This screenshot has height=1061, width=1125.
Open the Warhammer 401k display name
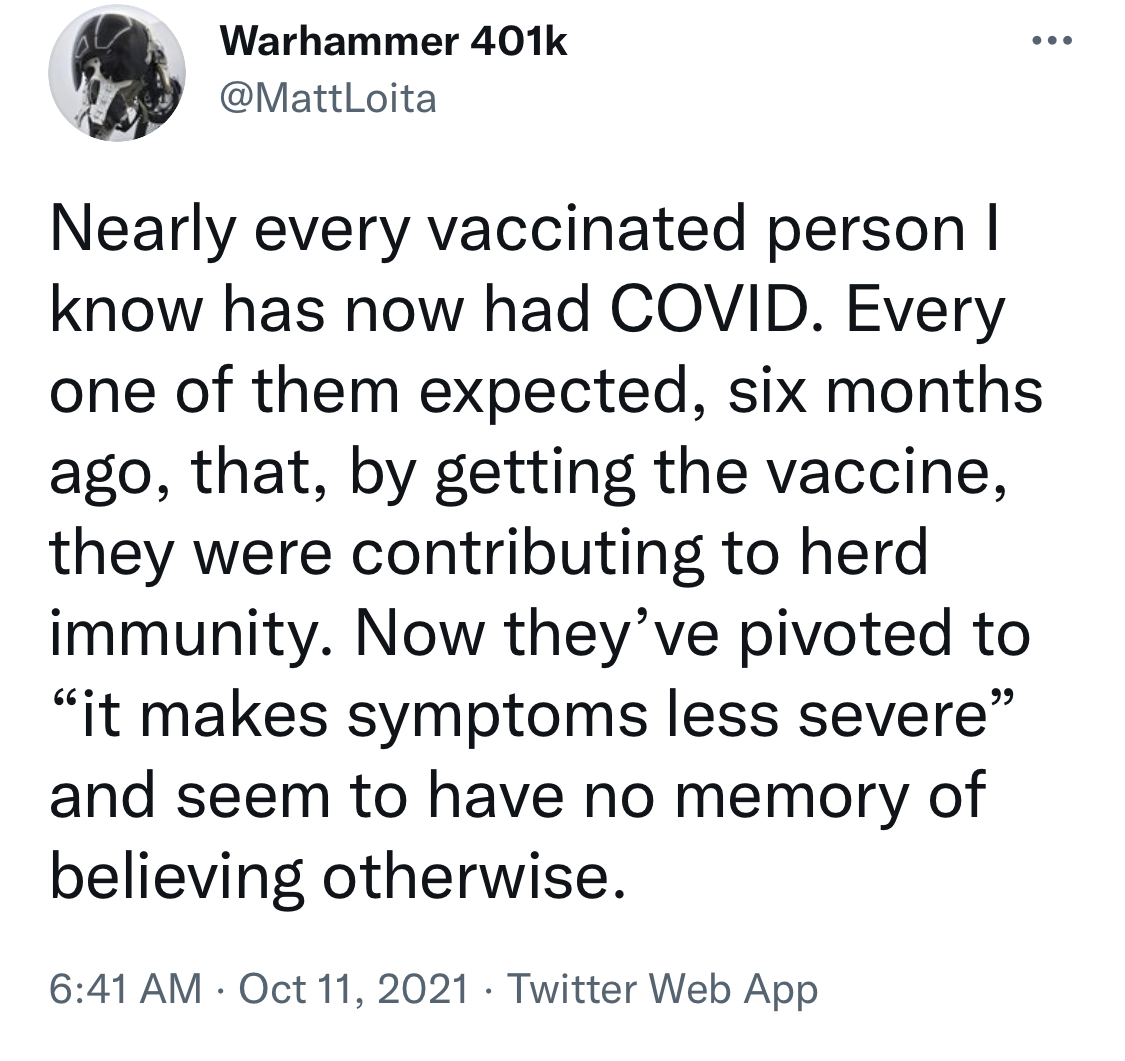tap(393, 42)
